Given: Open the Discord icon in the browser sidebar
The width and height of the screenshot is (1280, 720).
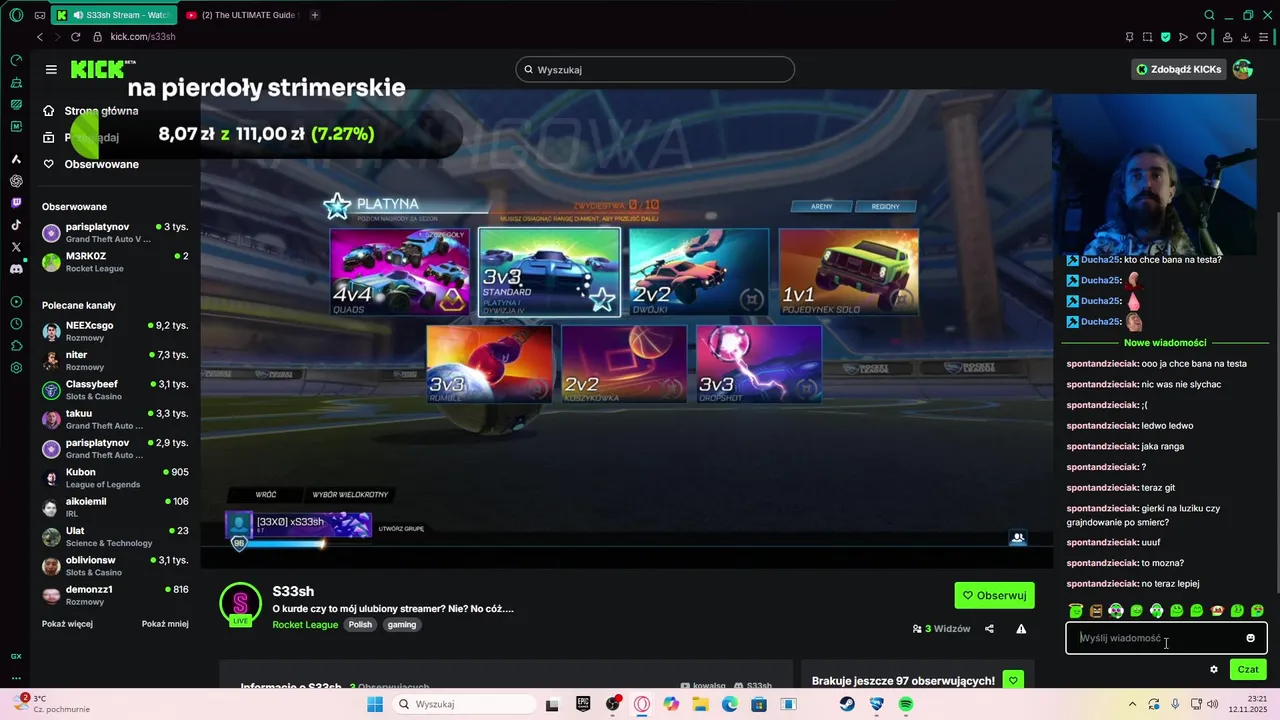Looking at the screenshot, I should tap(16, 269).
